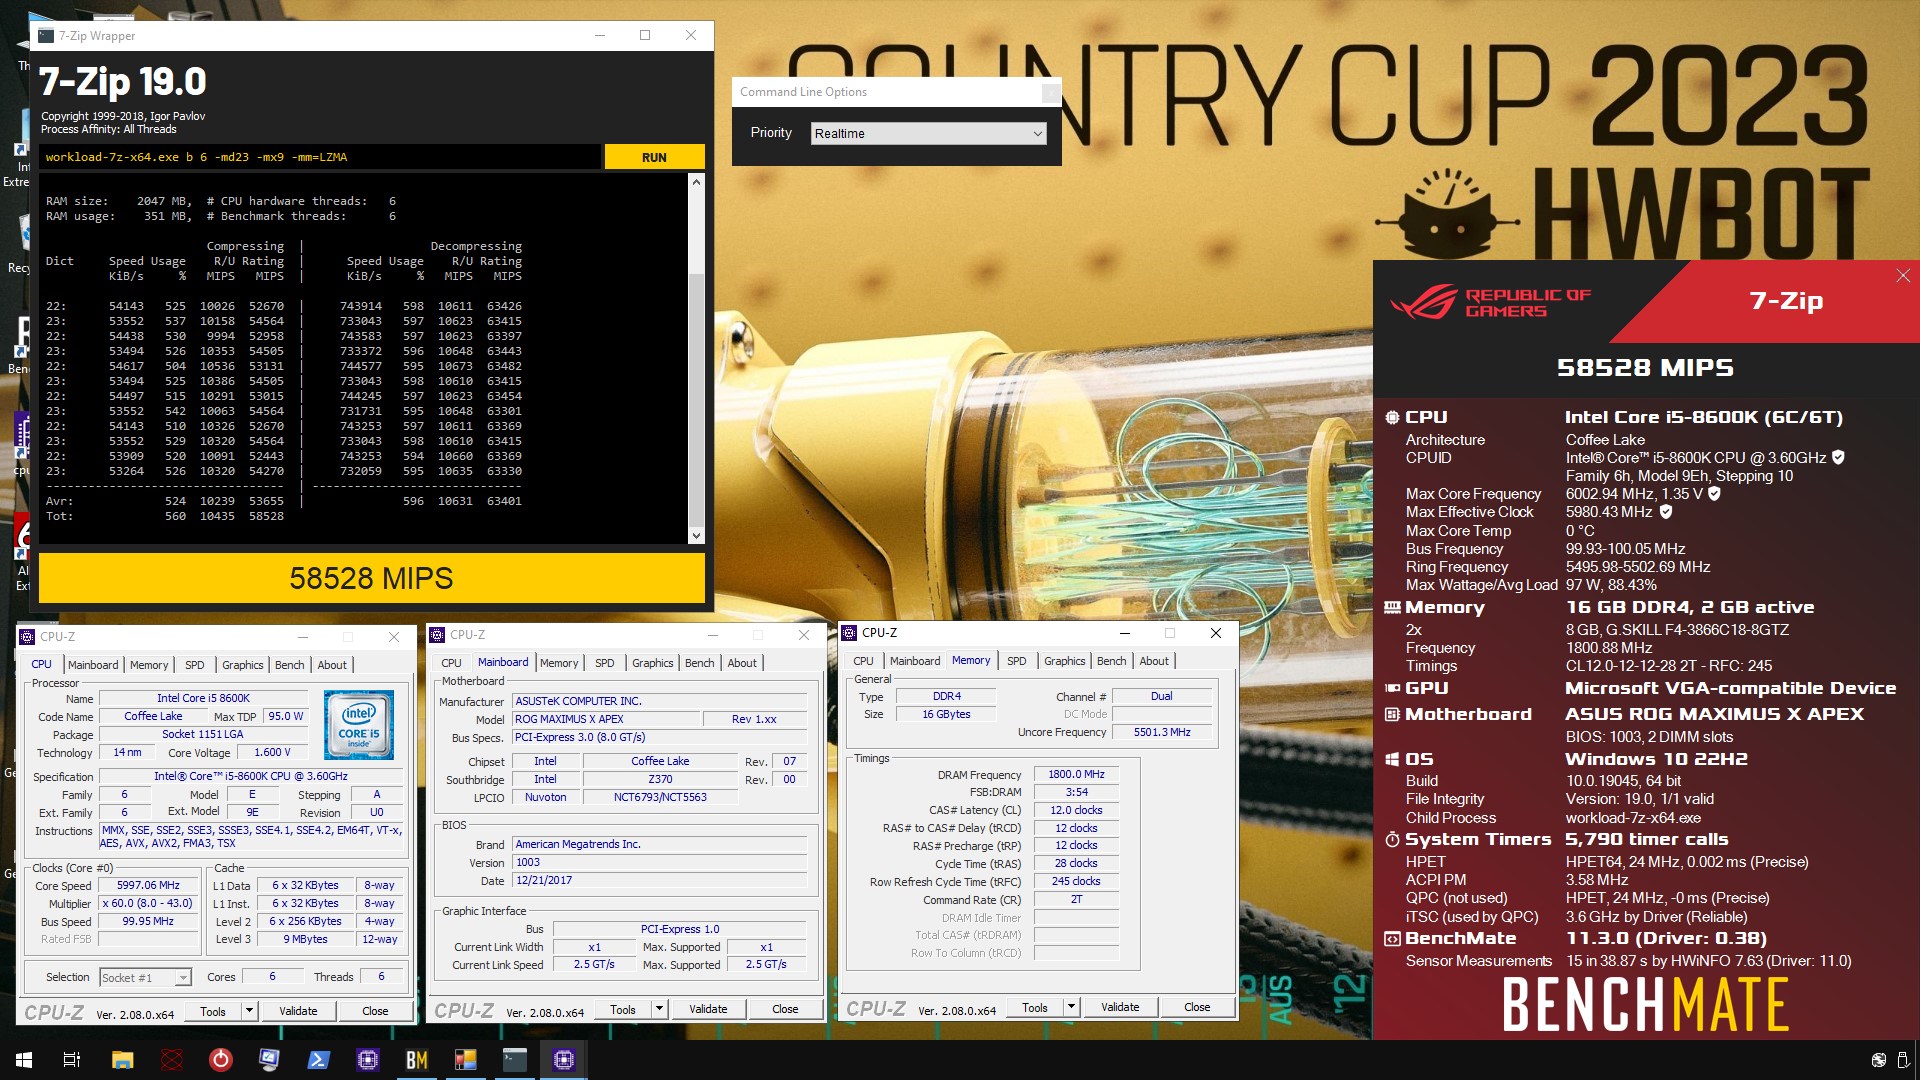The image size is (1920, 1080).
Task: Click the highlighted CPU-Z taskbar icon
Action: (563, 1060)
